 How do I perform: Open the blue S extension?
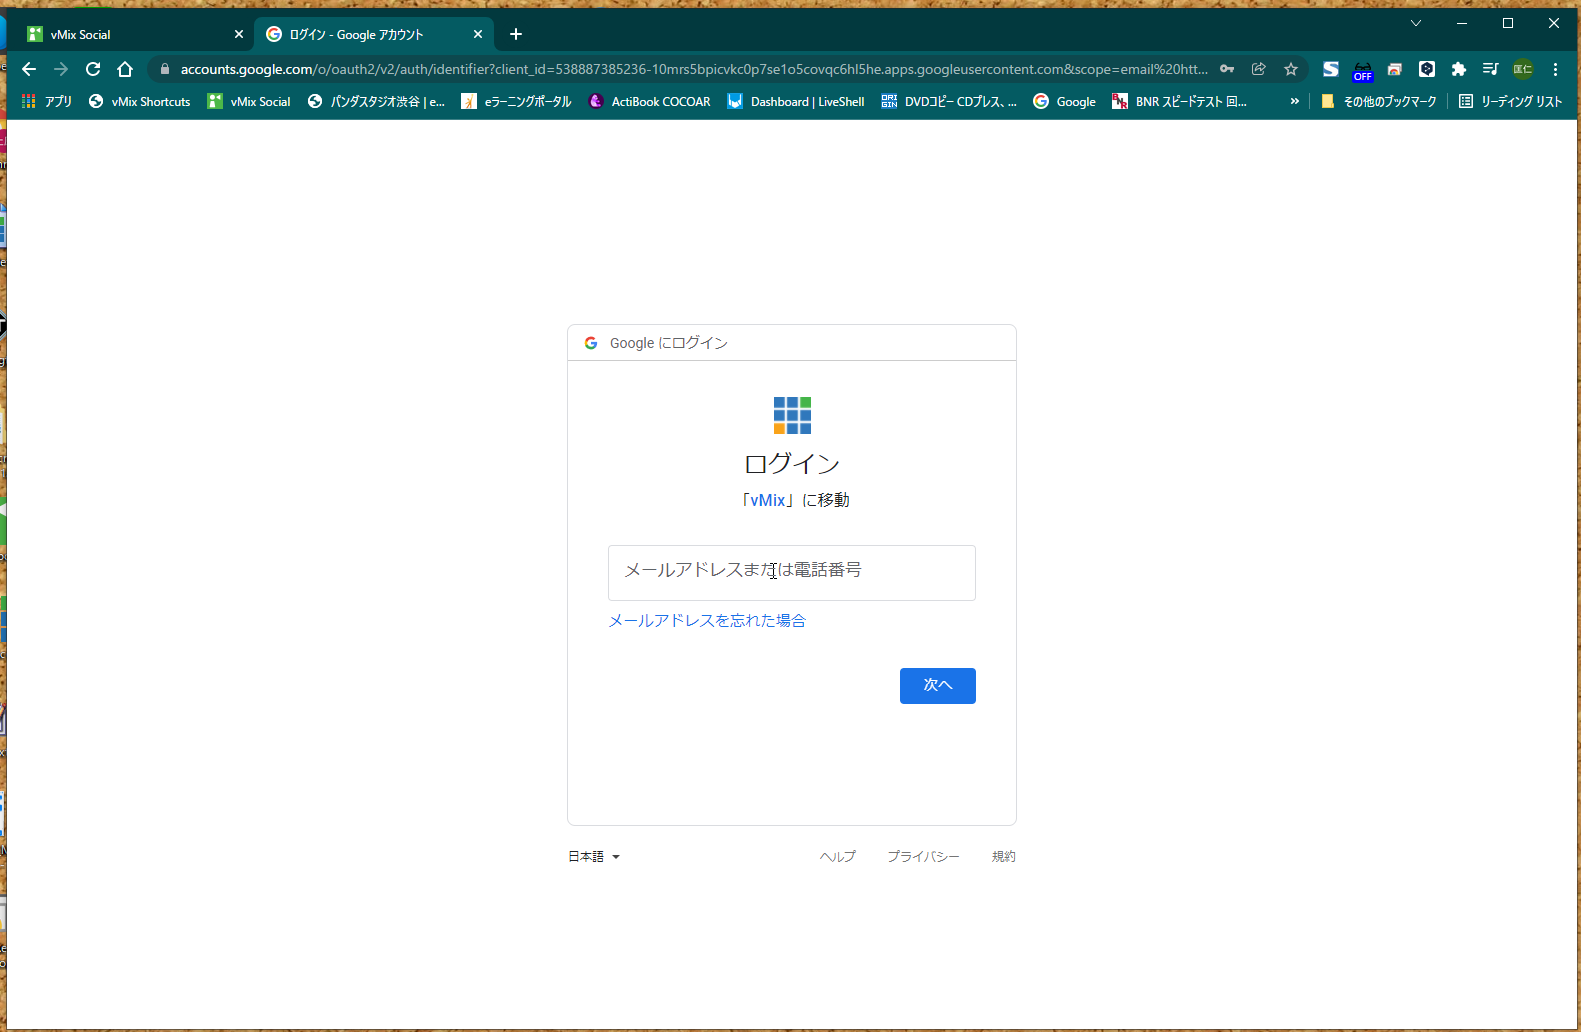pyautogui.click(x=1331, y=69)
